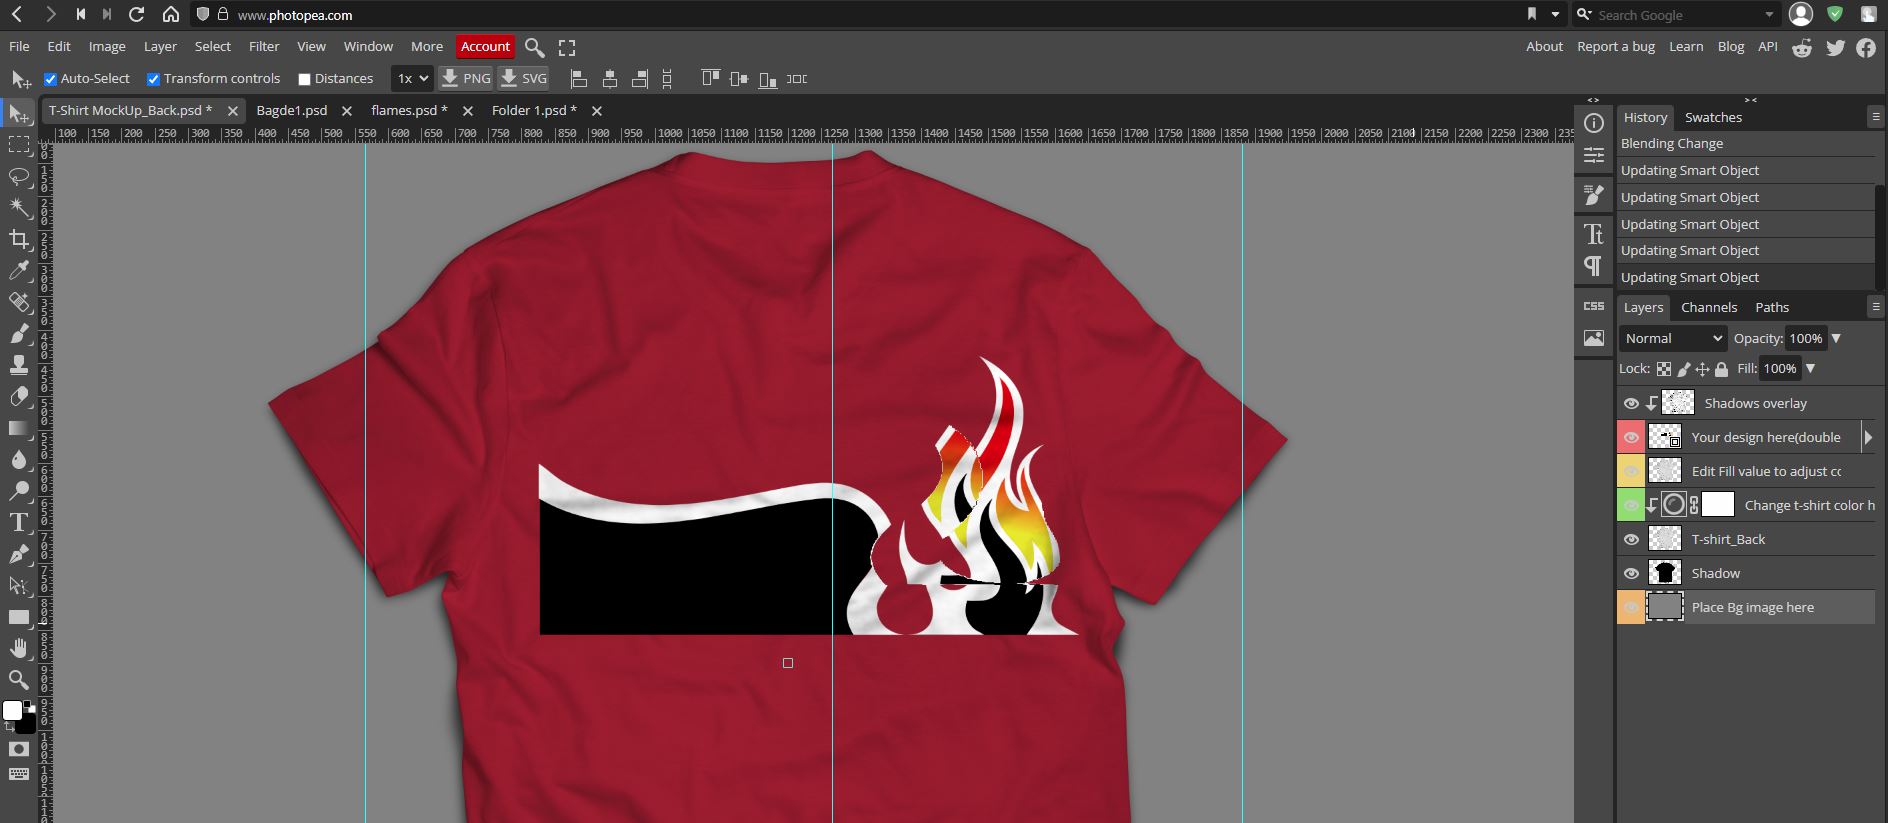The image size is (1888, 823).
Task: Hide the Shadows overlay layer
Action: click(1631, 403)
